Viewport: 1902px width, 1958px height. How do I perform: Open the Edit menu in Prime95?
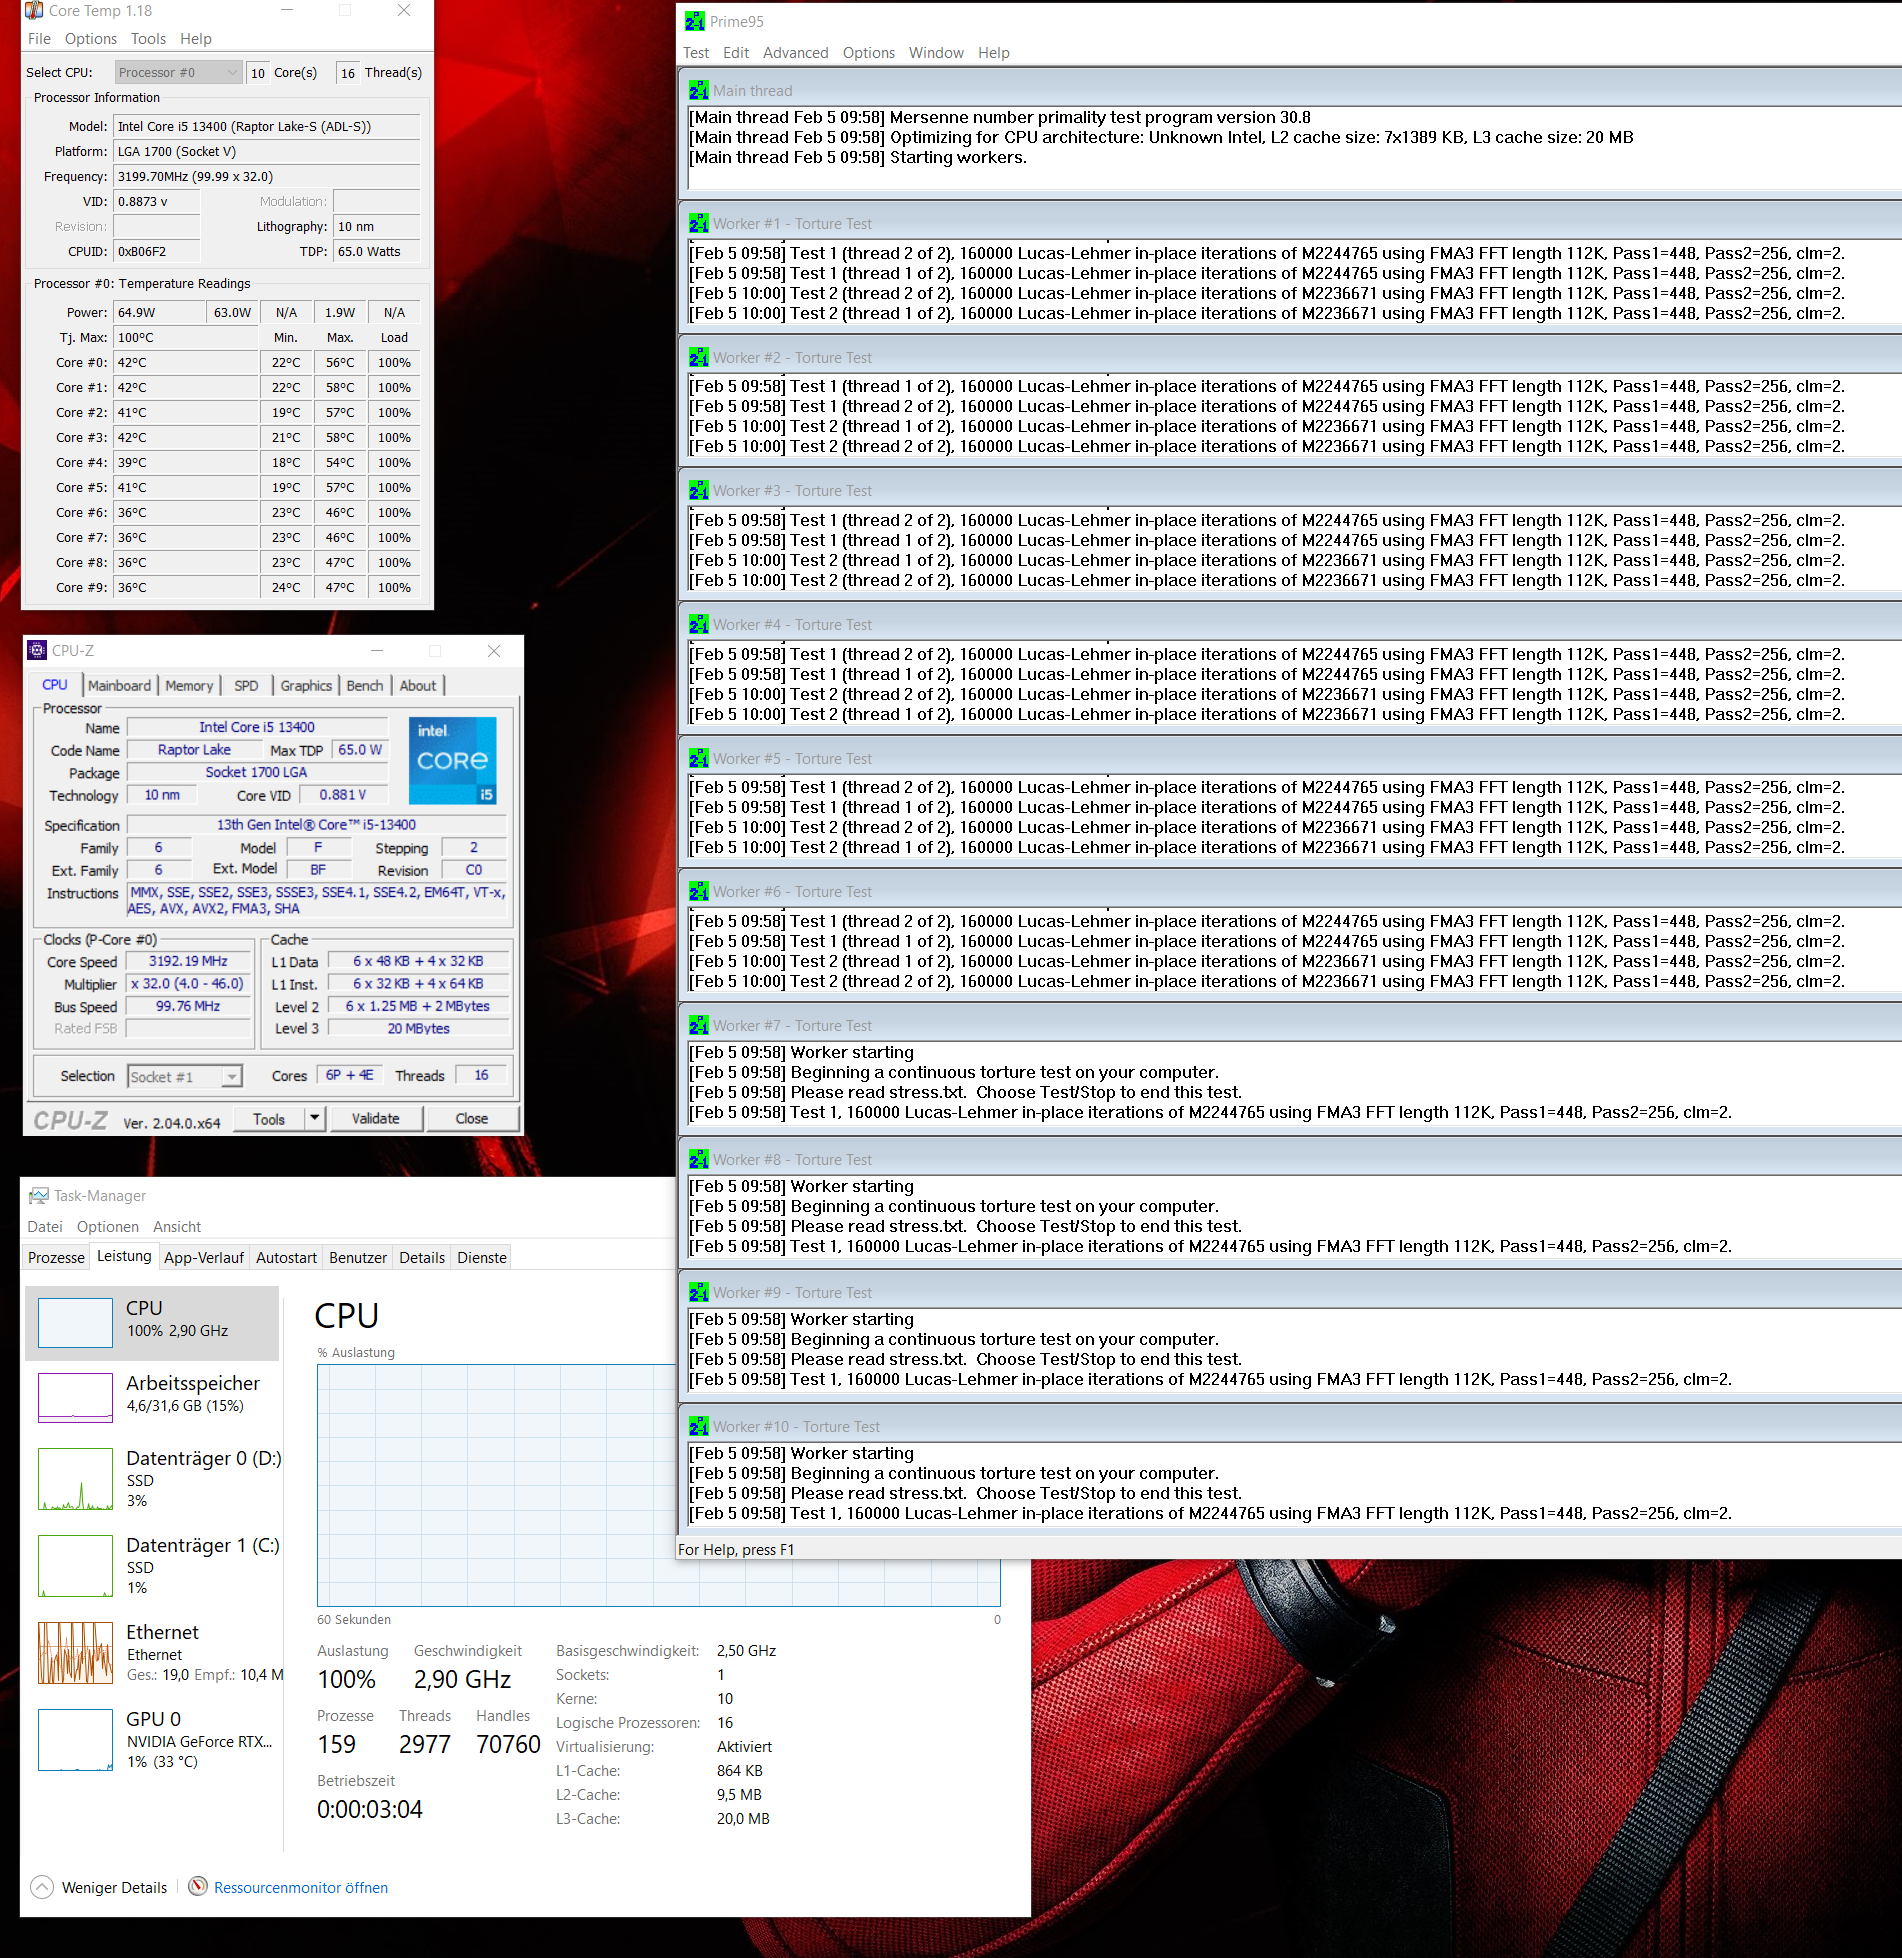(x=736, y=52)
